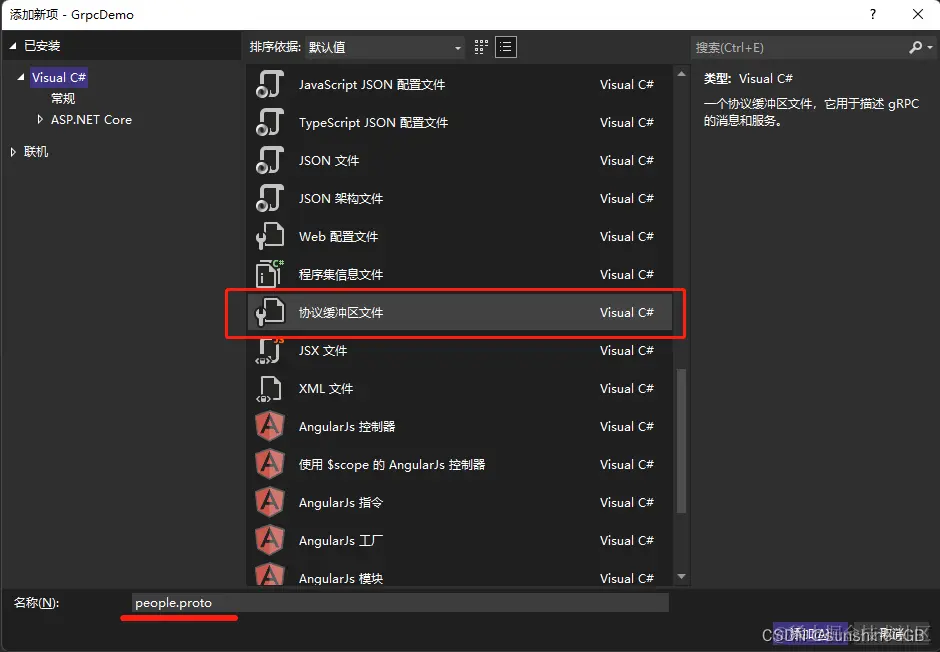
Task: Expand the ASP.NET Core tree node
Action: [x=40, y=119]
